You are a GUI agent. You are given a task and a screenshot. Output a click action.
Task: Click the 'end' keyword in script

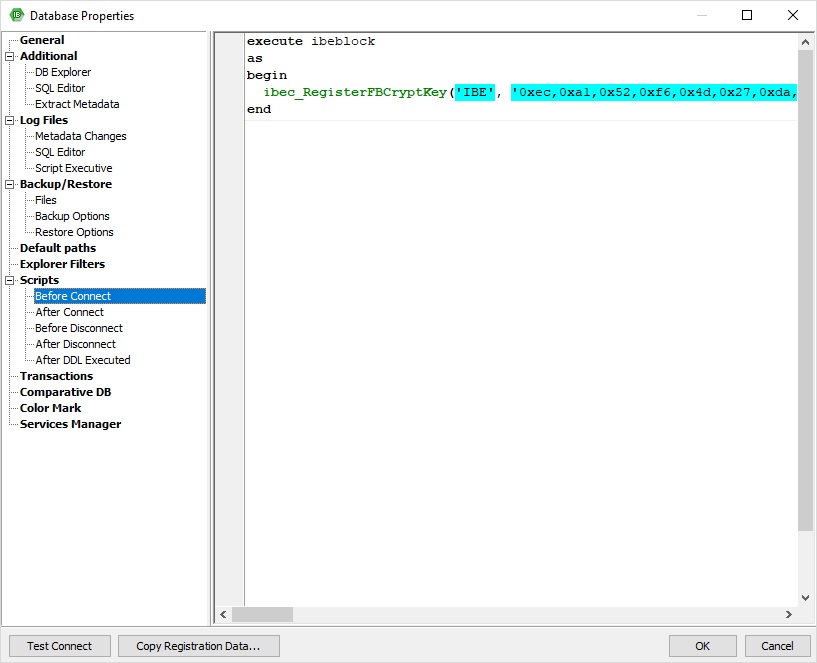point(259,109)
